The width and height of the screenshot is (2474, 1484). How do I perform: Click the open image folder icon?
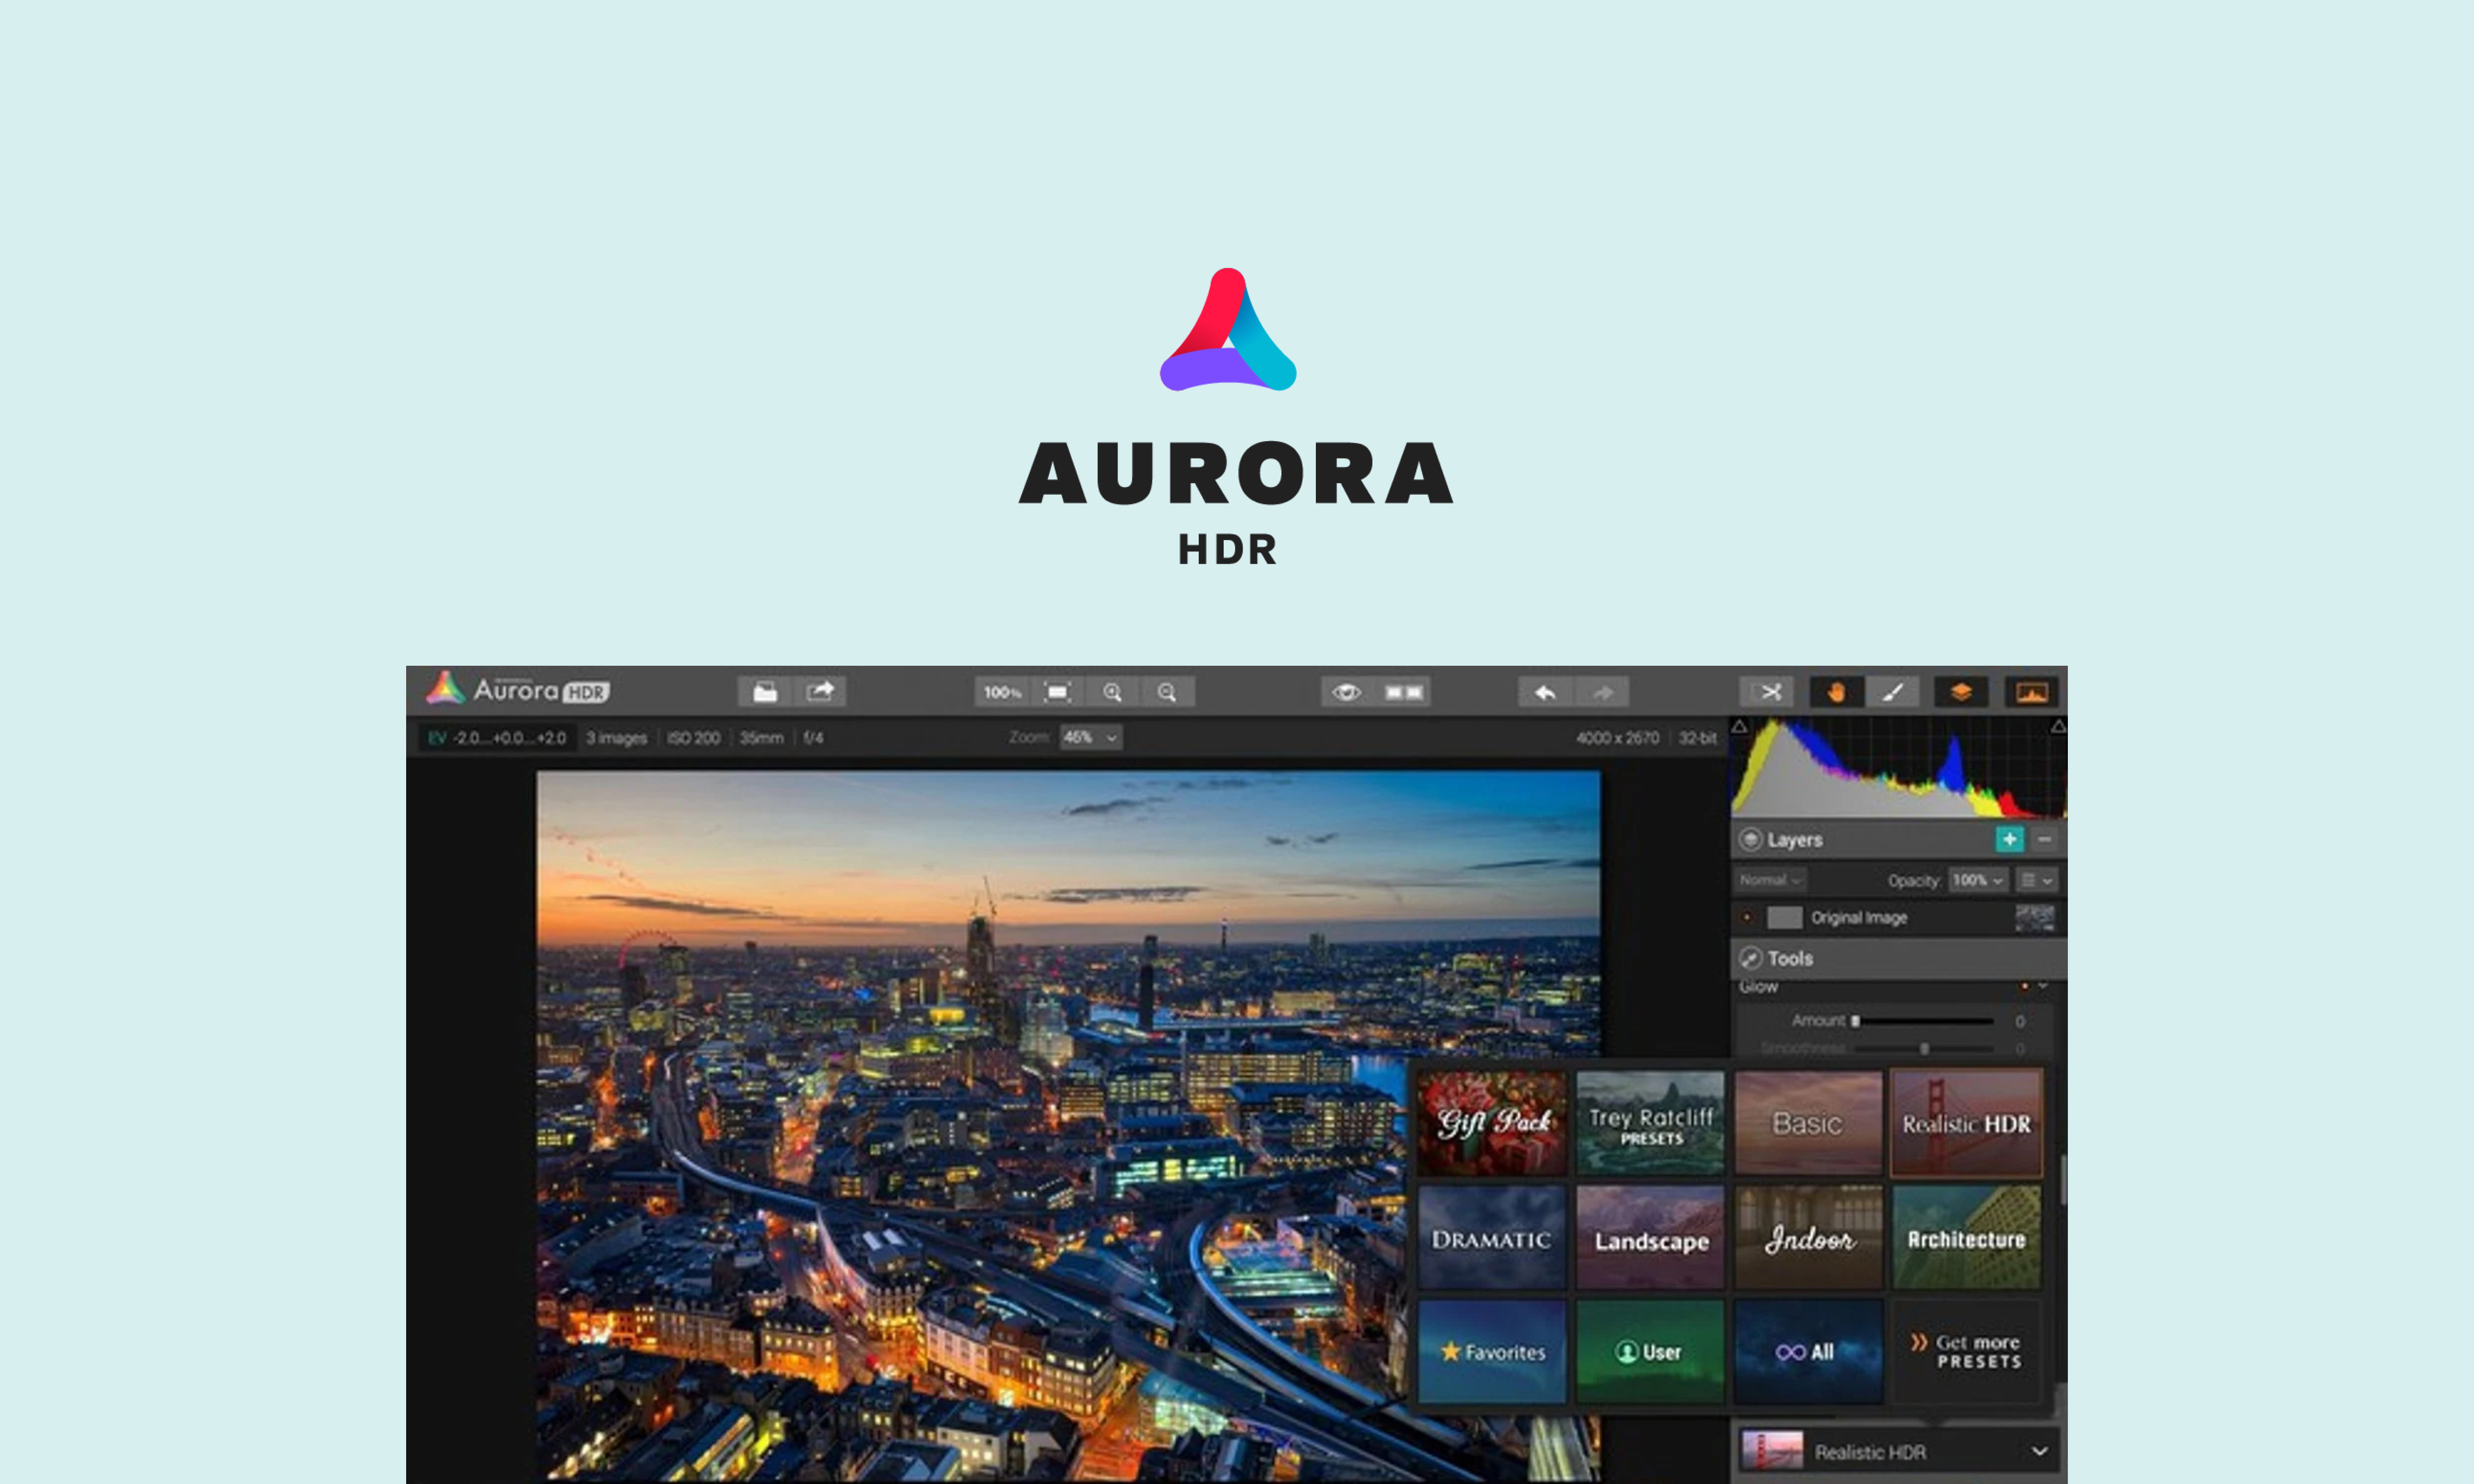[765, 692]
